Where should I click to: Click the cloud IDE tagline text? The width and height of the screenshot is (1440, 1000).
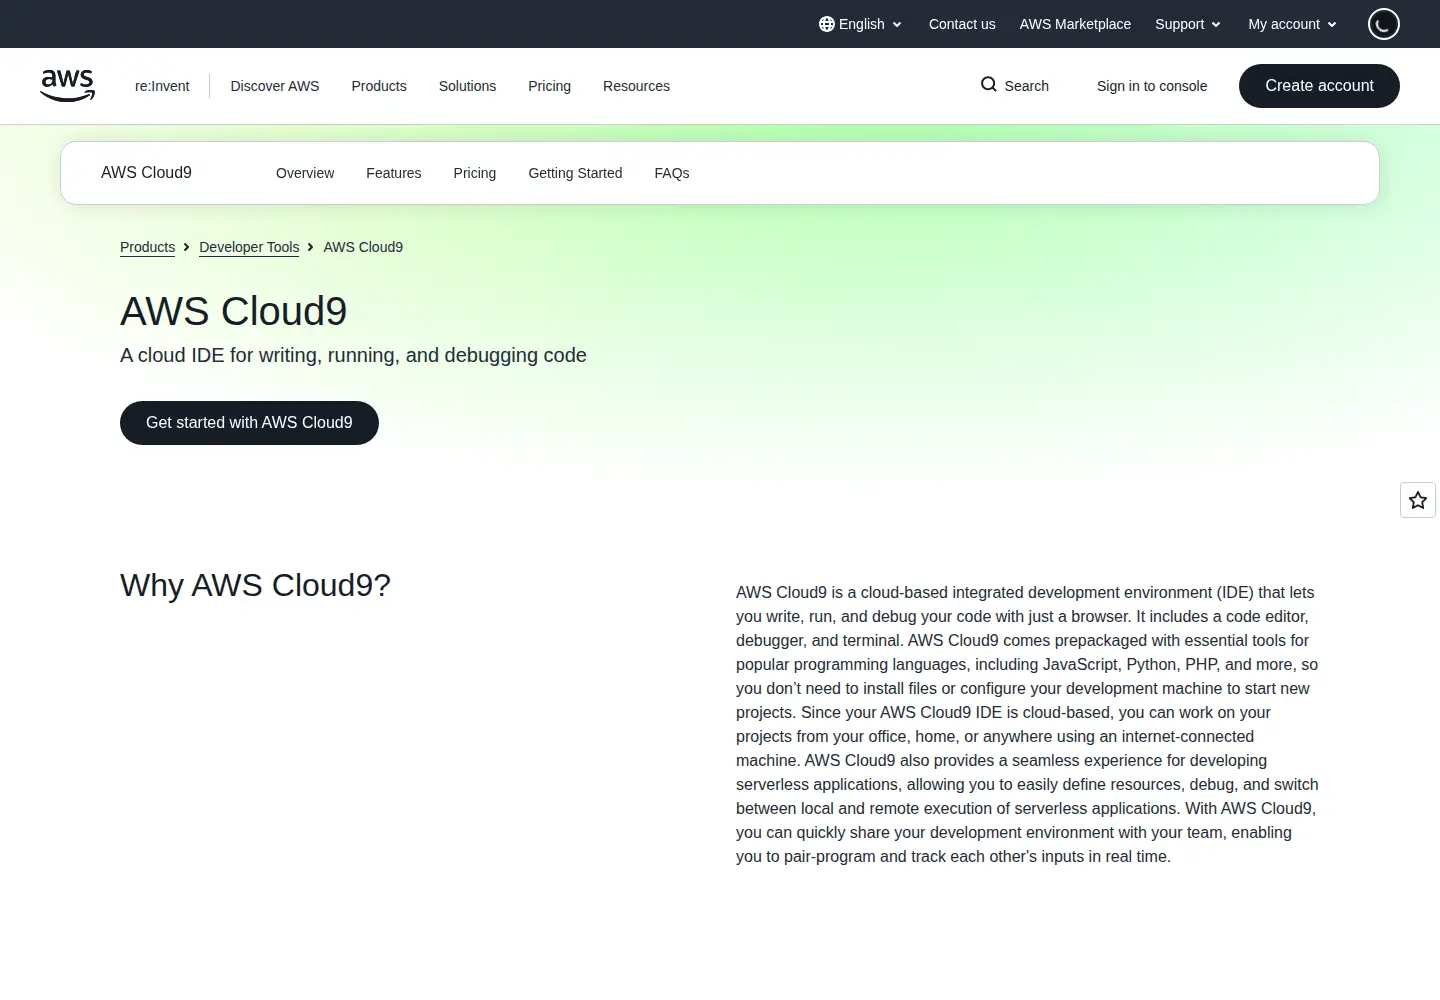[353, 355]
